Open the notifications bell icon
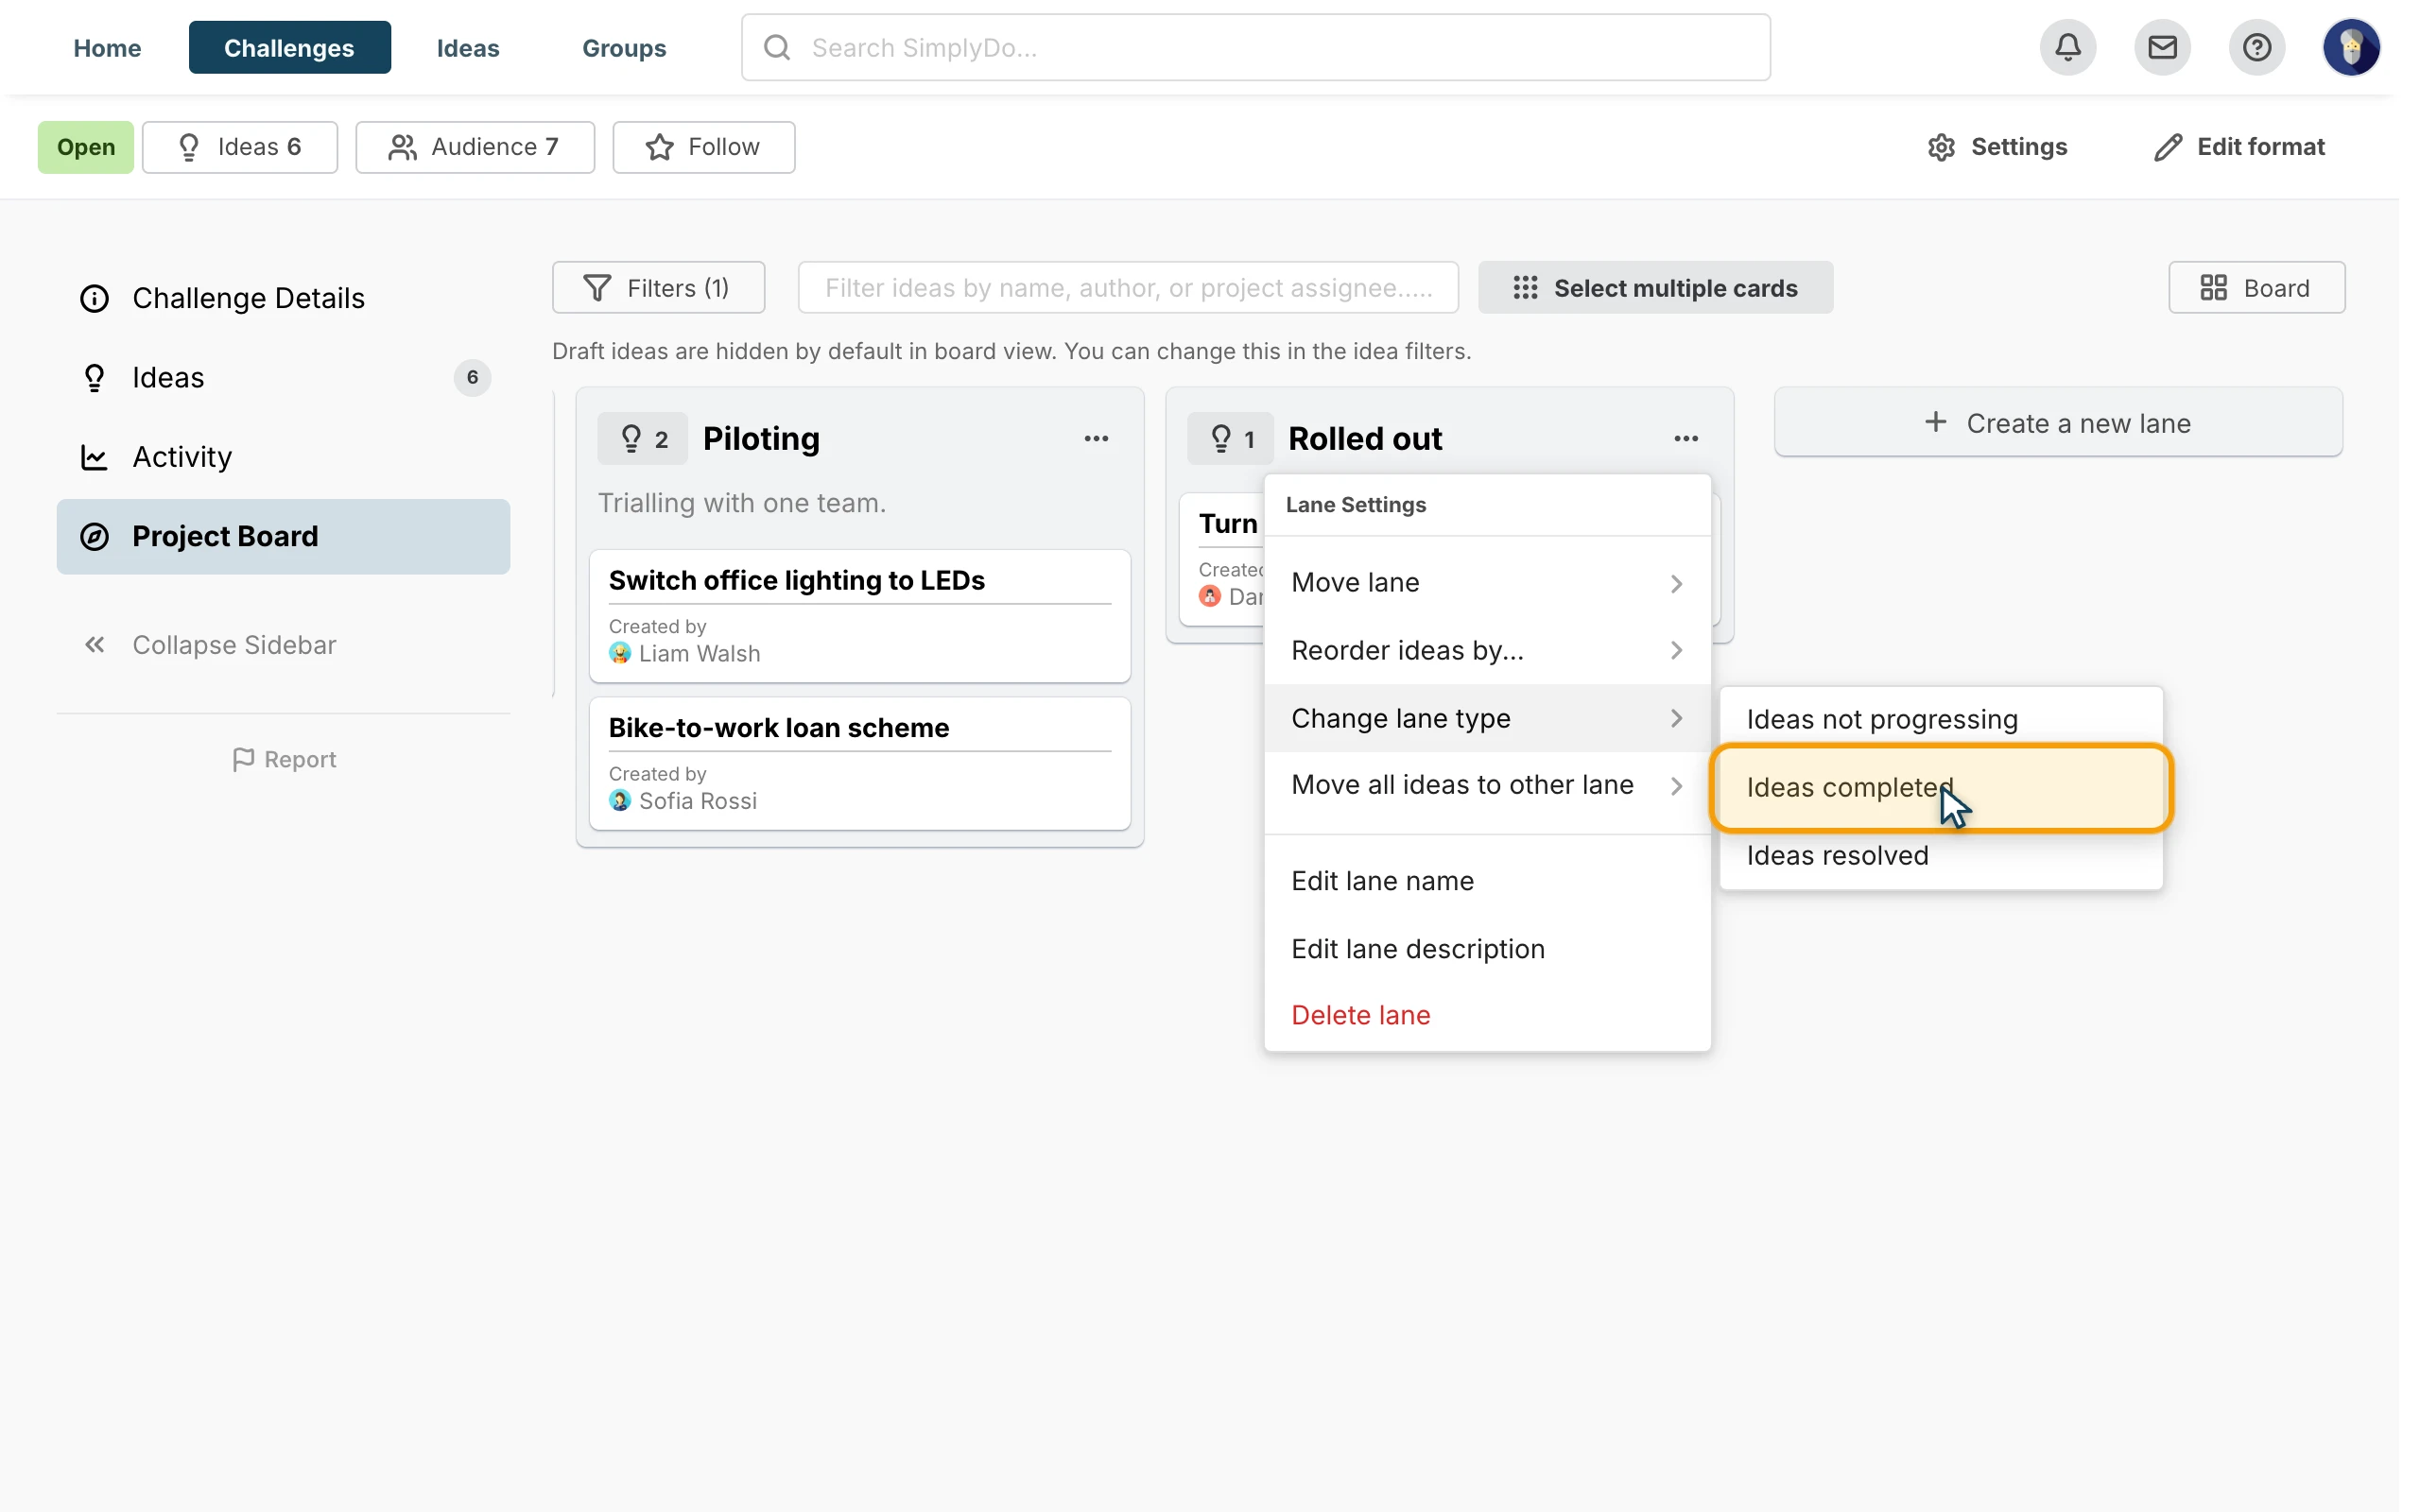This screenshot has width=2420, height=1512. [2068, 47]
